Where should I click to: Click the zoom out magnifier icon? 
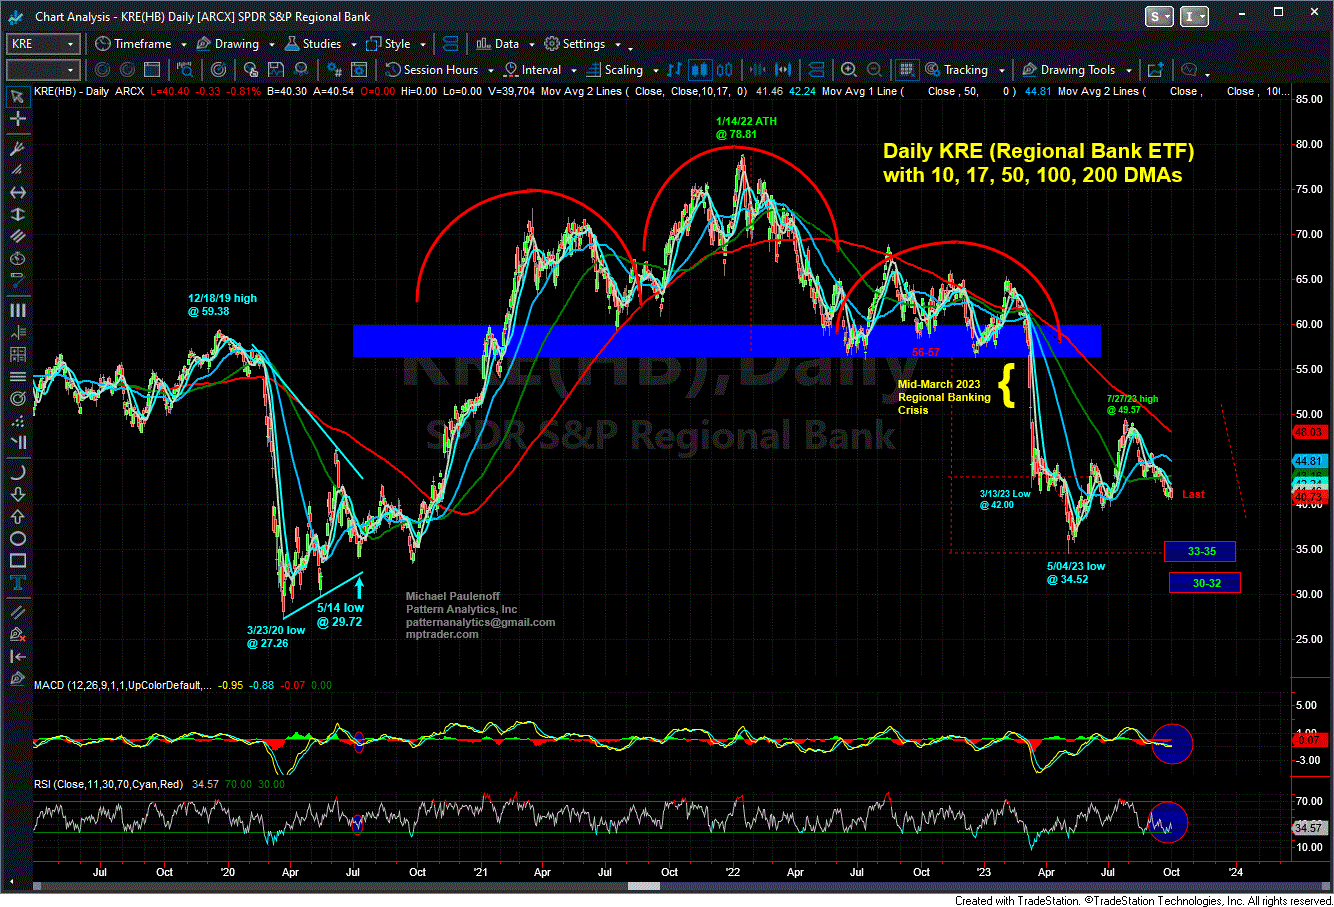pos(875,70)
